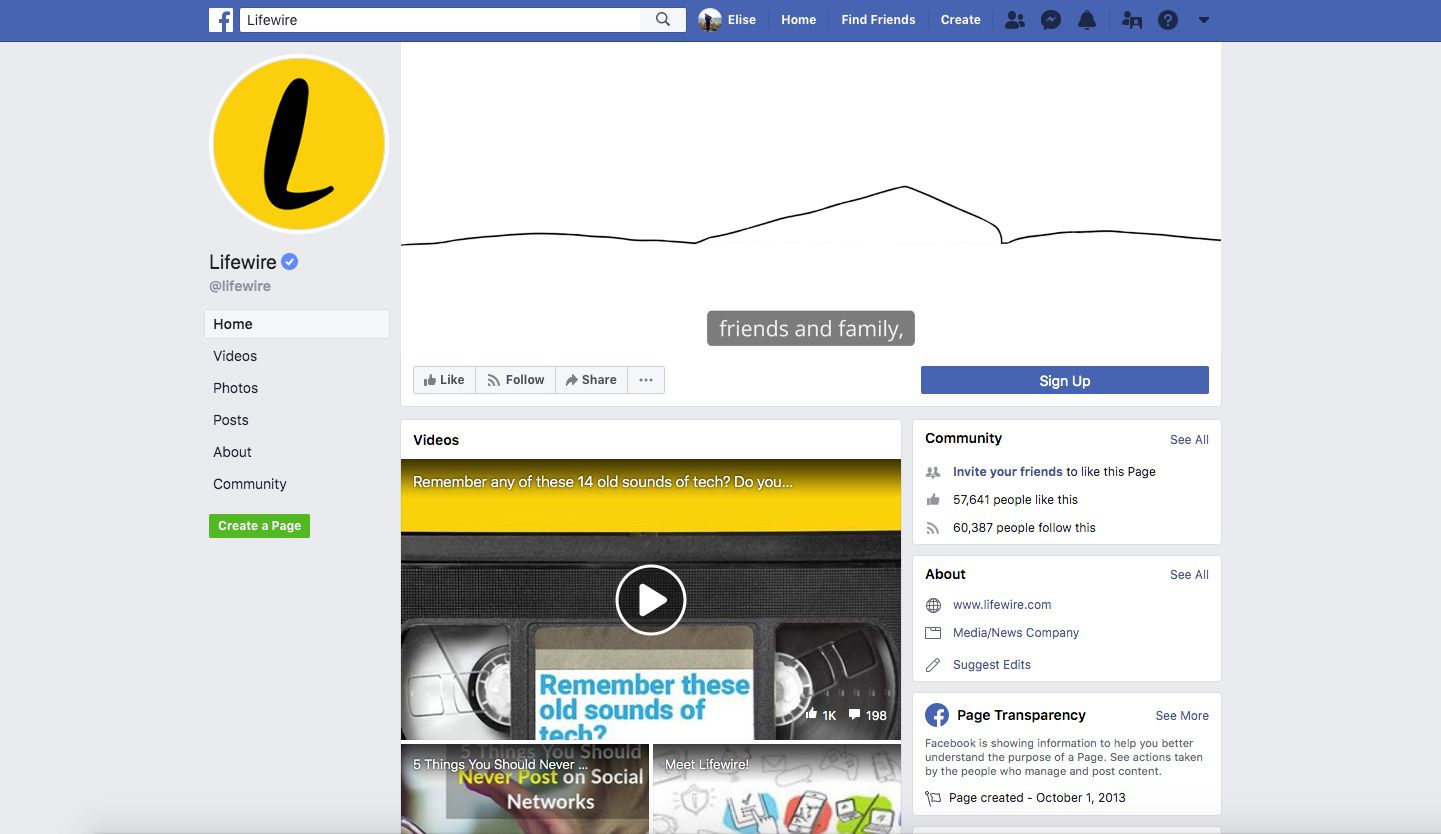Click the pencil icon beside Suggest Edits
The image size is (1441, 834).
[933, 665]
